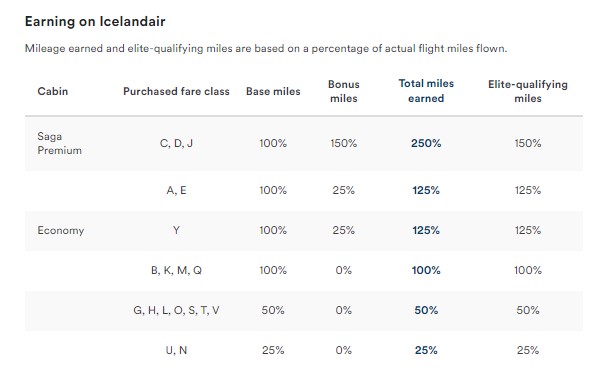Click the Bonus miles column header
The height and width of the screenshot is (383, 605).
343,91
